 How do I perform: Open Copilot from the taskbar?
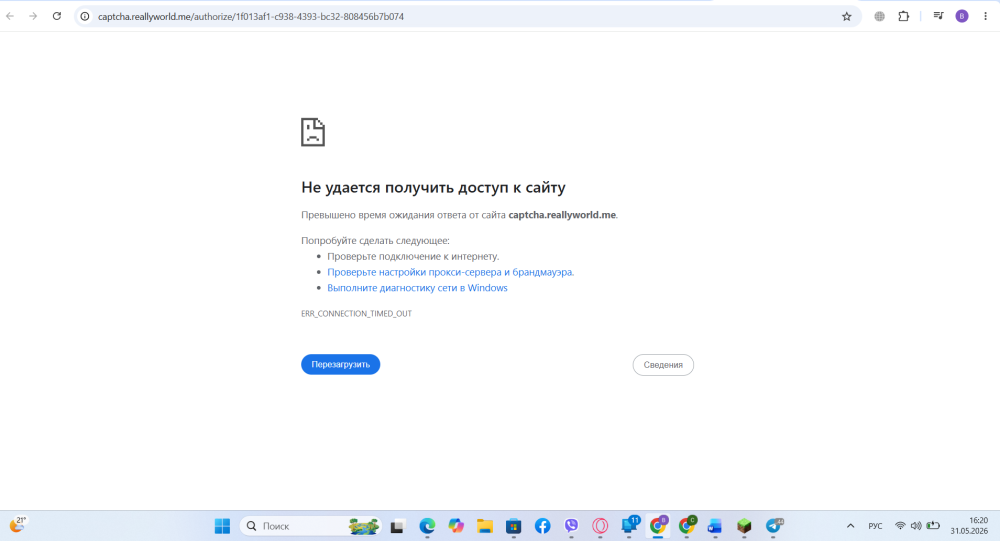click(456, 526)
